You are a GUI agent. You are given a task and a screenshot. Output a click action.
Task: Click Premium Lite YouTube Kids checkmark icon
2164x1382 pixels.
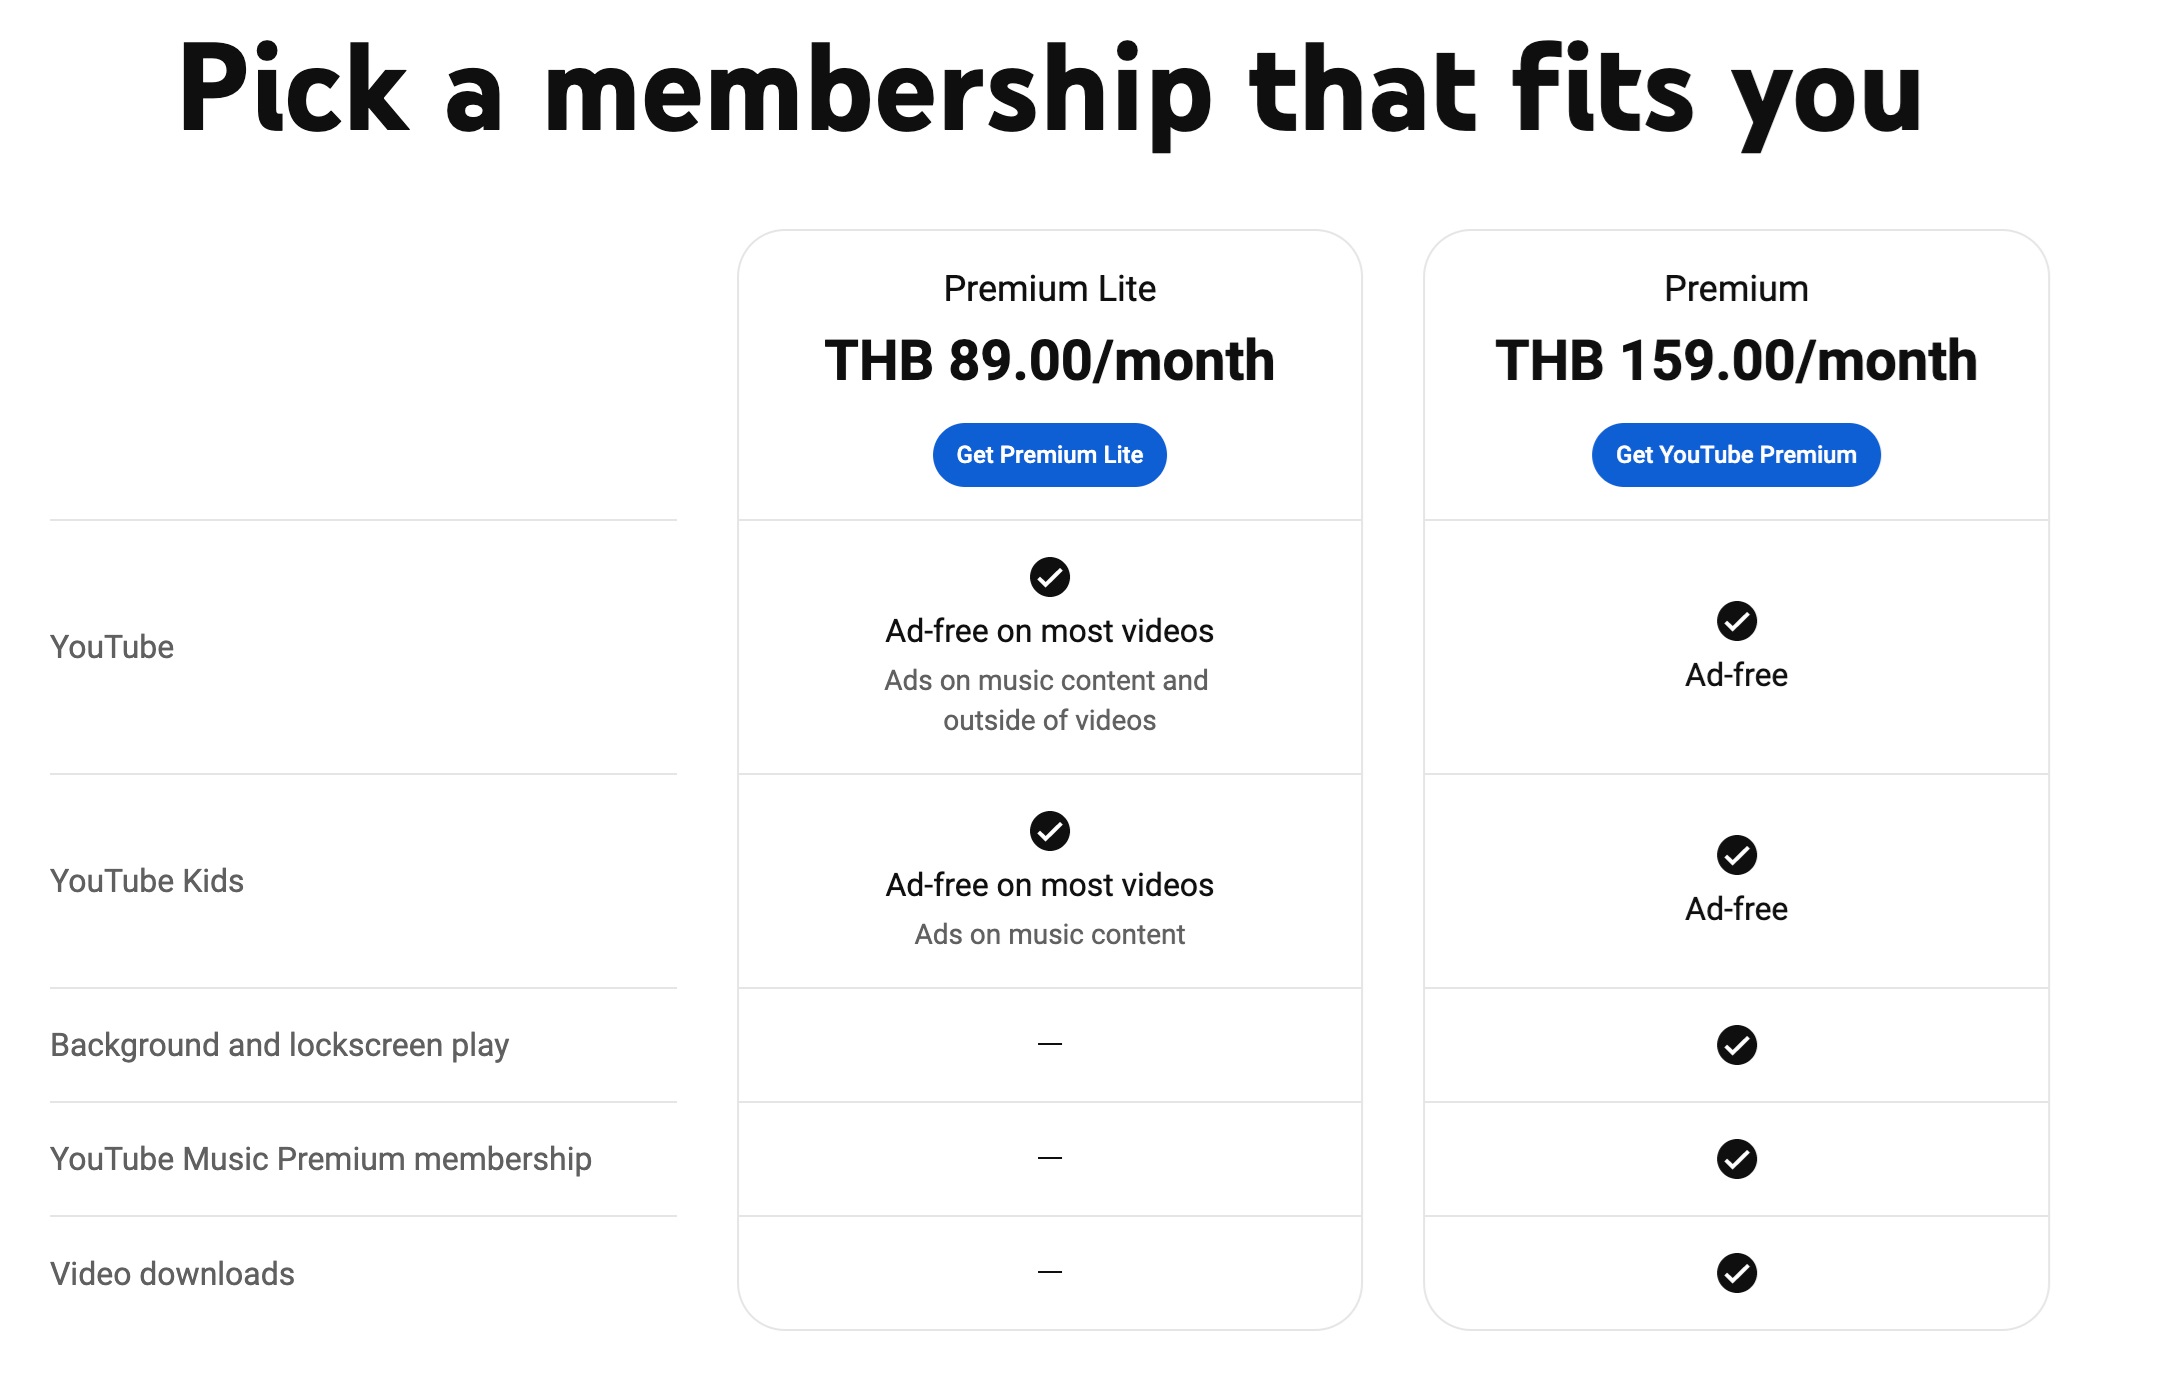point(1049,831)
